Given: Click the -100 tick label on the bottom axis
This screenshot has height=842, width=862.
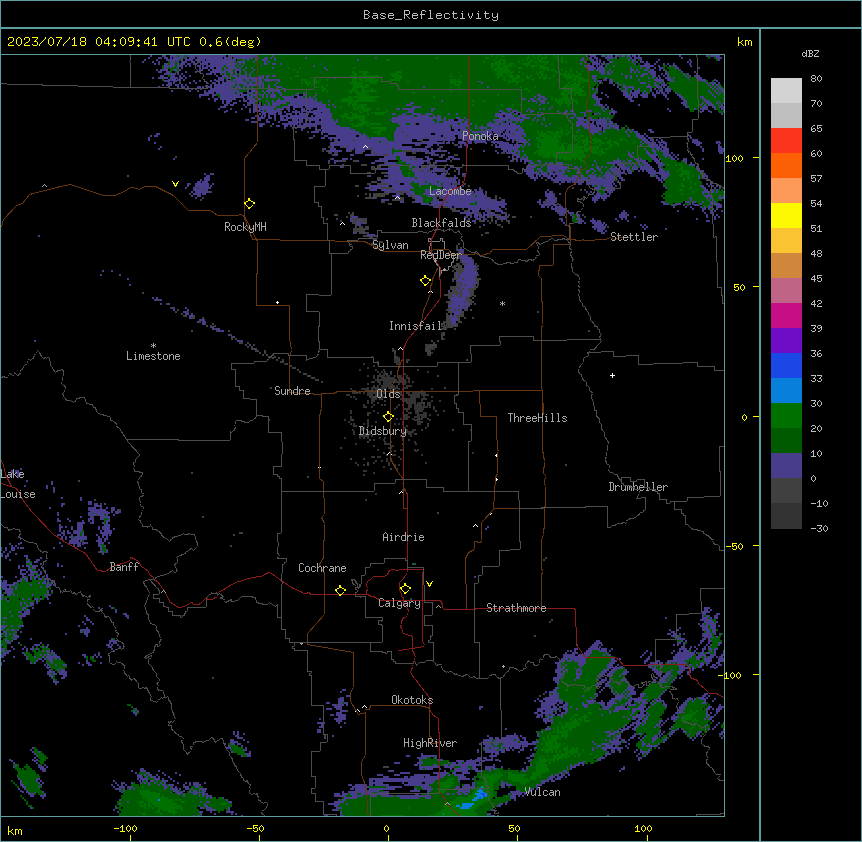Looking at the screenshot, I should pos(125,828).
